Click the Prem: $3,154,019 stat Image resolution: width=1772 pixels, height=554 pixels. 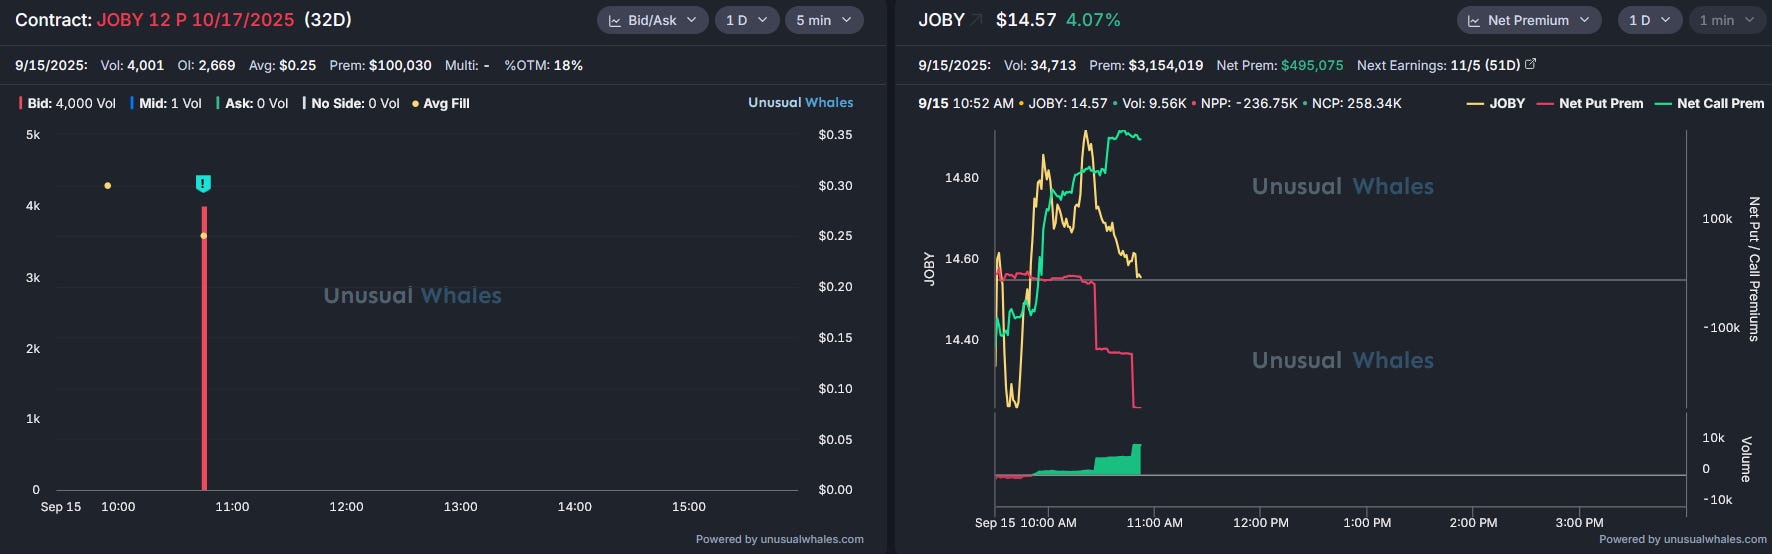(x=1146, y=65)
